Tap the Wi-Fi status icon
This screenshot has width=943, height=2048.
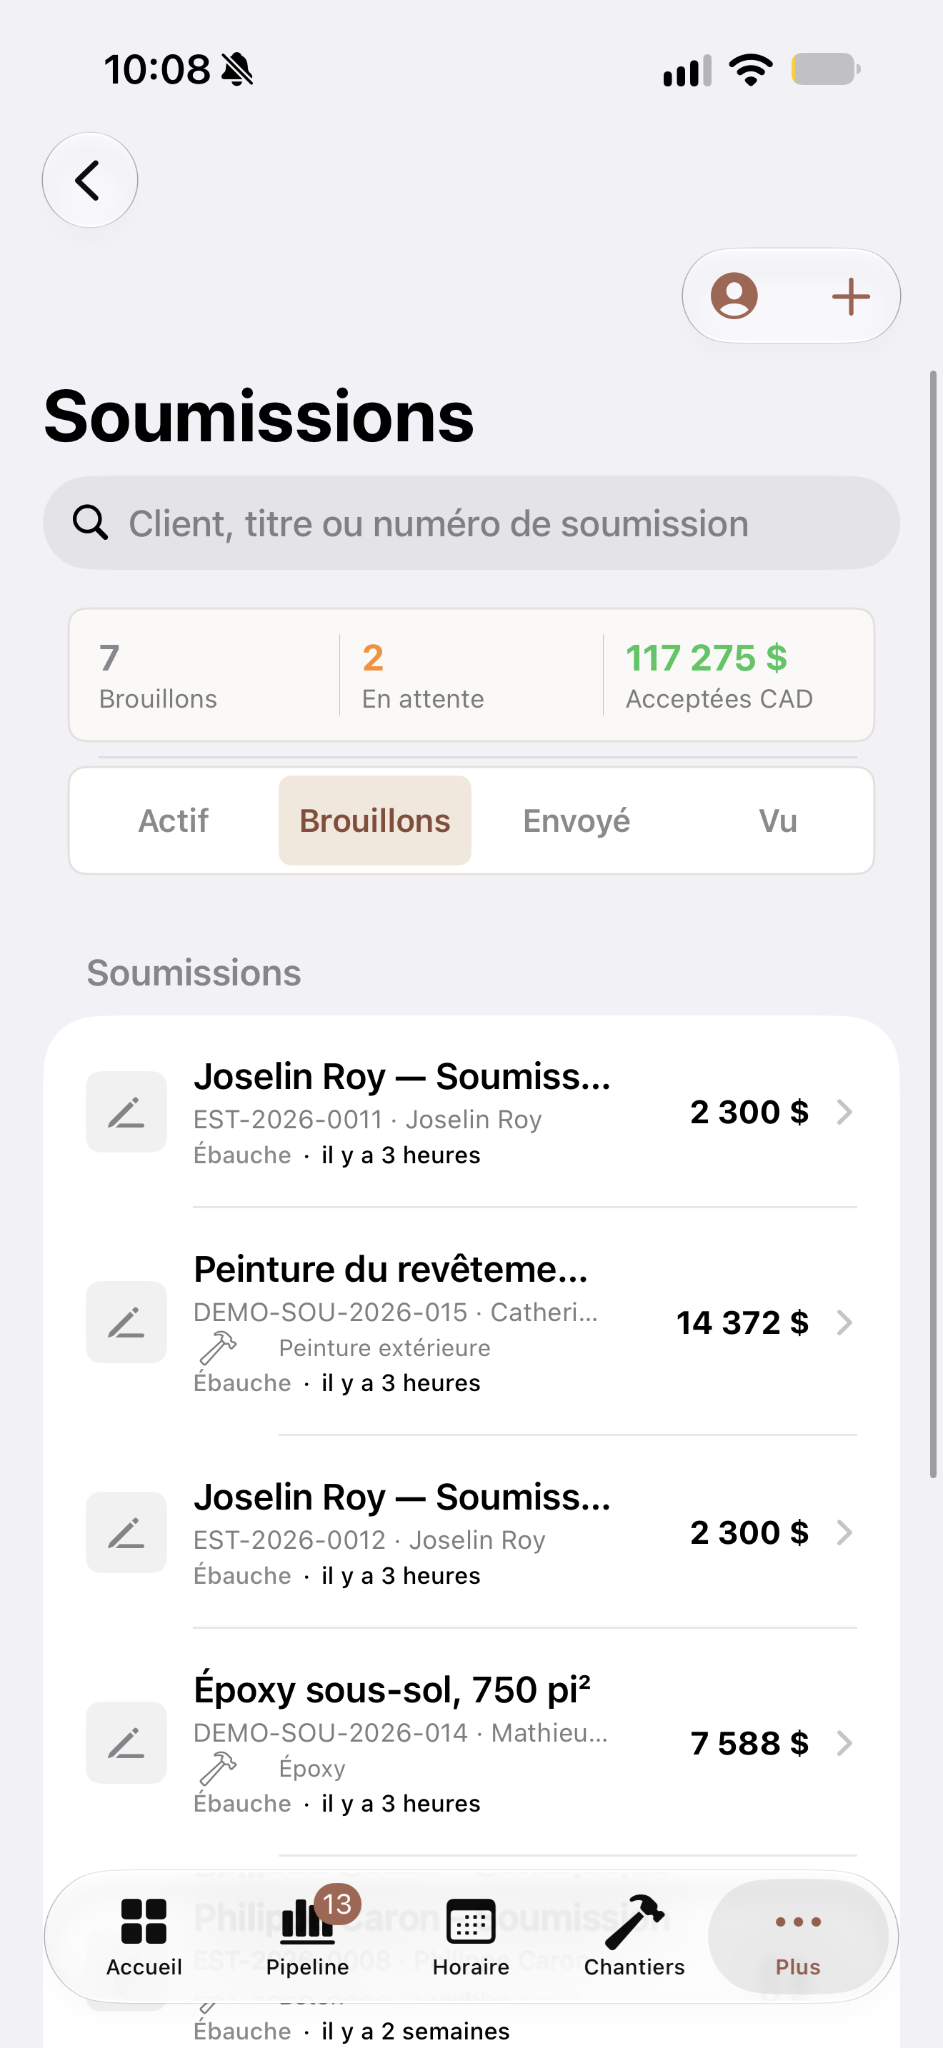coord(751,70)
